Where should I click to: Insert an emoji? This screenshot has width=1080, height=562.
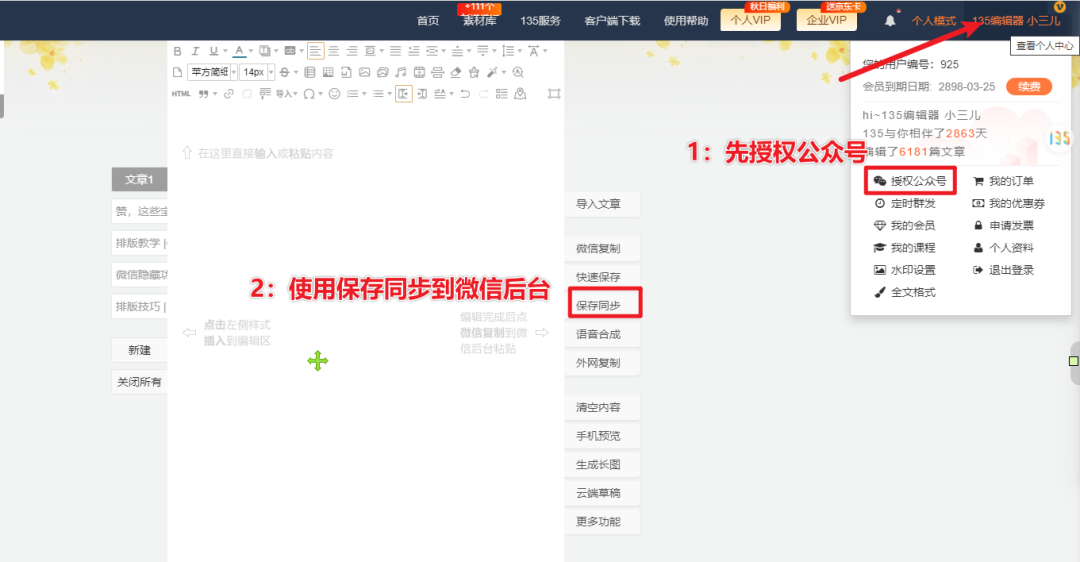pos(334,94)
